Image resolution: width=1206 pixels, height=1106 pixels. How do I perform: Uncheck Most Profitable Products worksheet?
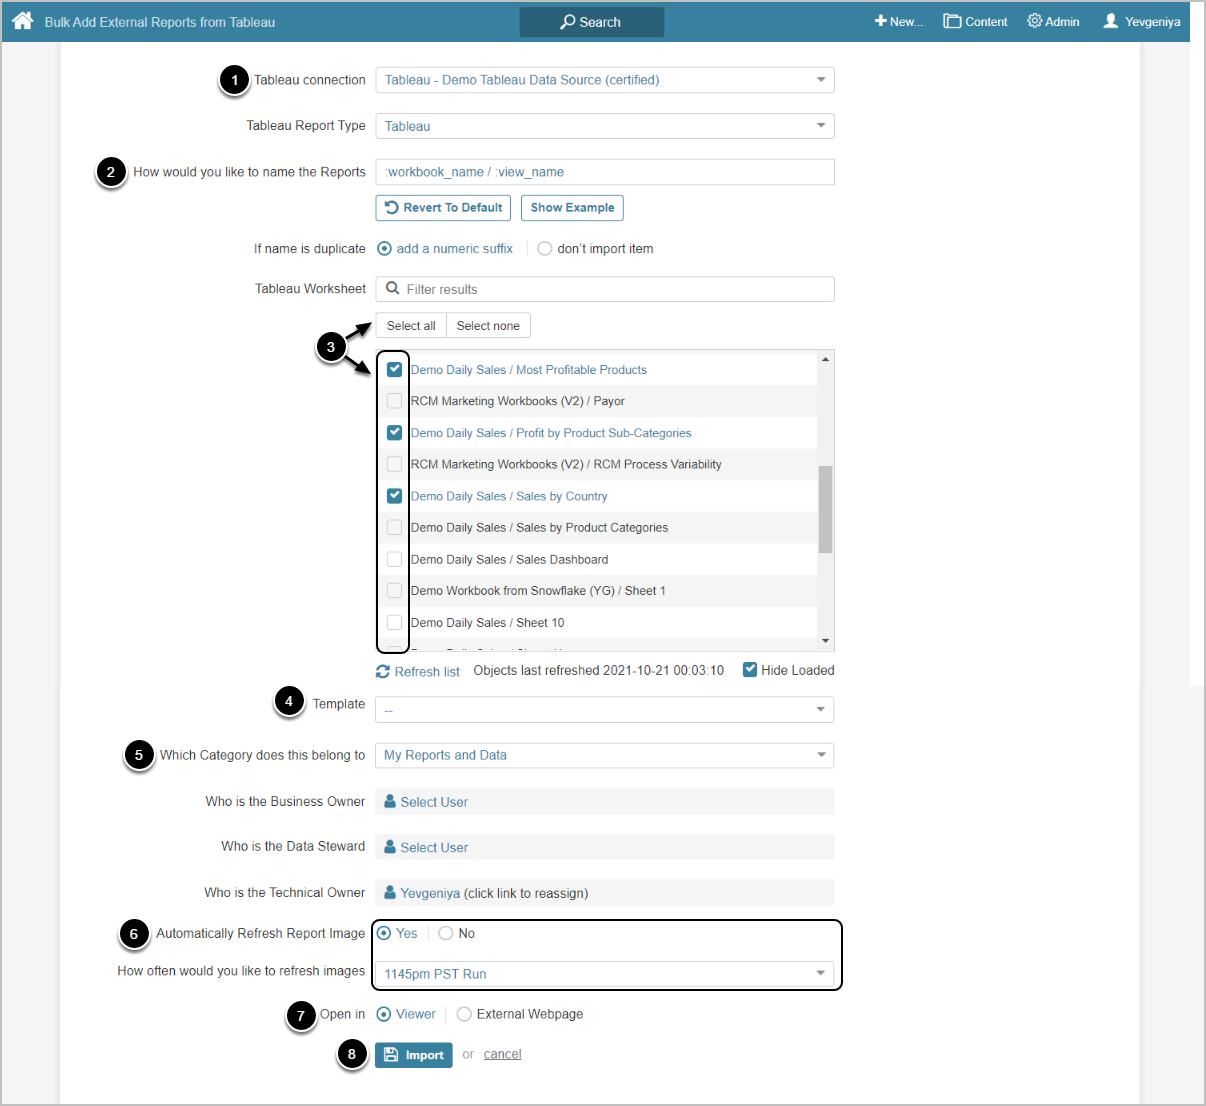394,369
